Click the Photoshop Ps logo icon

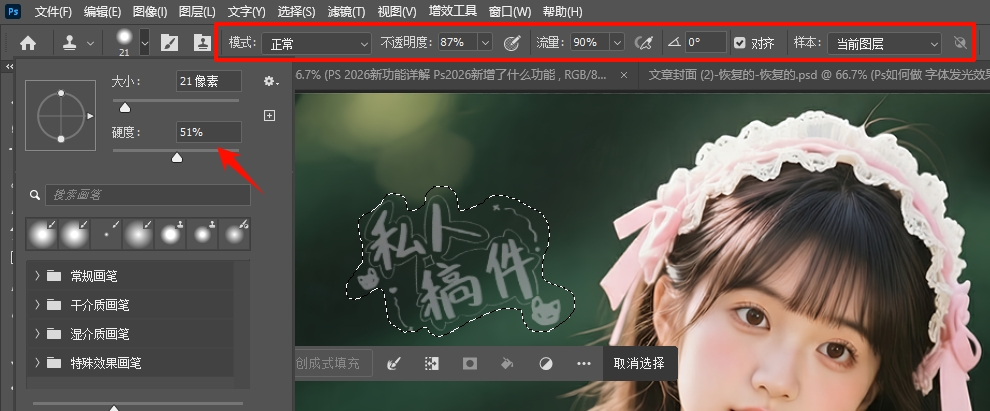(13, 11)
